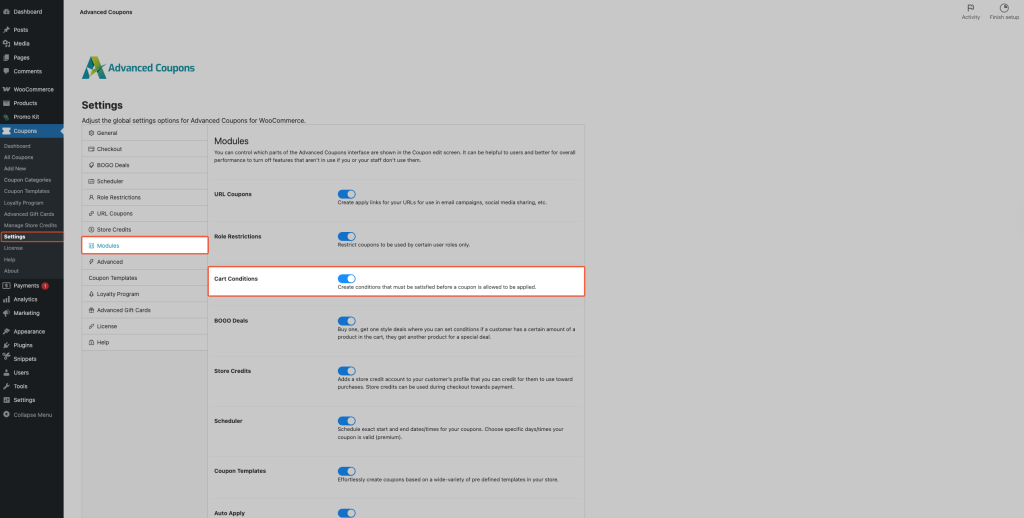Open the BOGO Deals settings tab
This screenshot has height=518, width=1024.
click(144, 165)
